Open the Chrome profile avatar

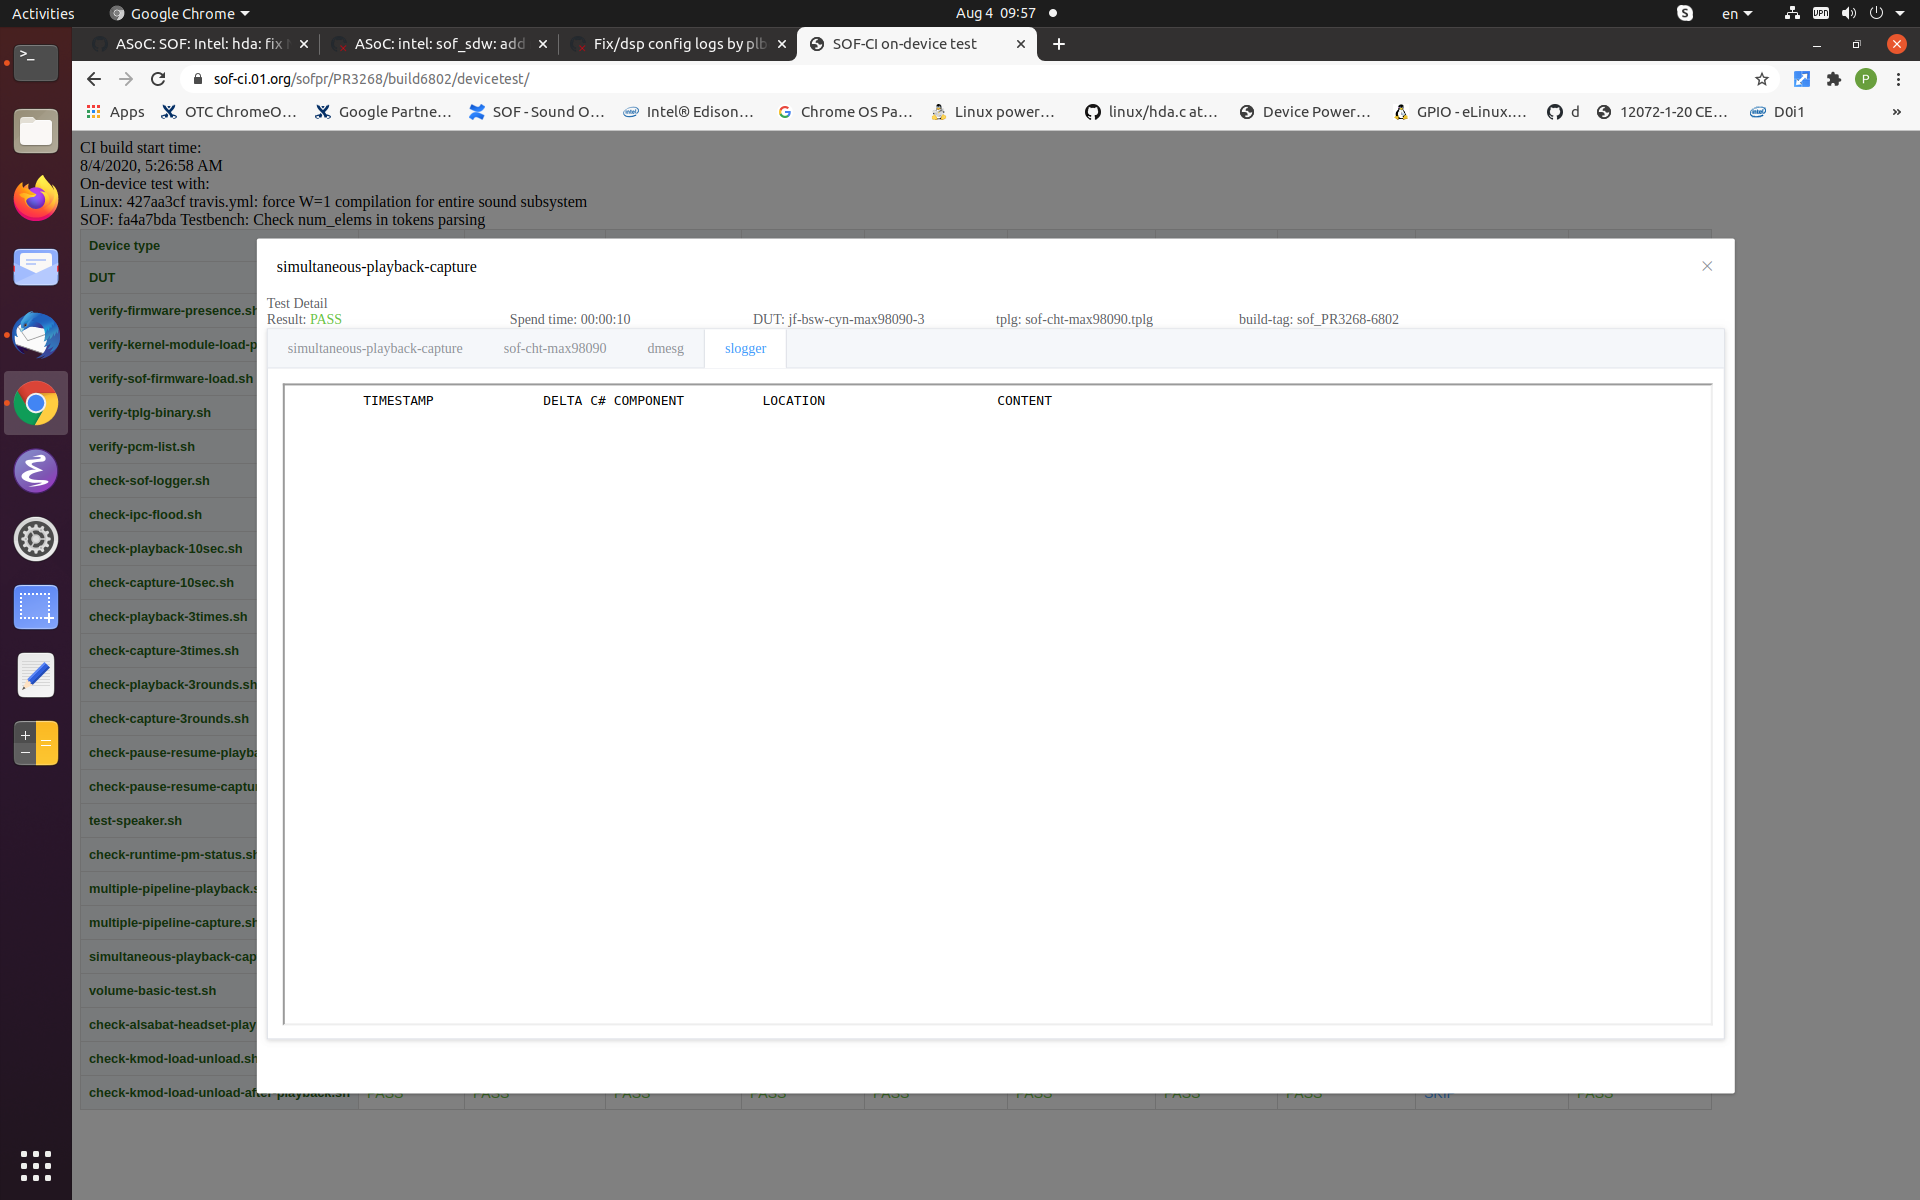pyautogui.click(x=1866, y=79)
